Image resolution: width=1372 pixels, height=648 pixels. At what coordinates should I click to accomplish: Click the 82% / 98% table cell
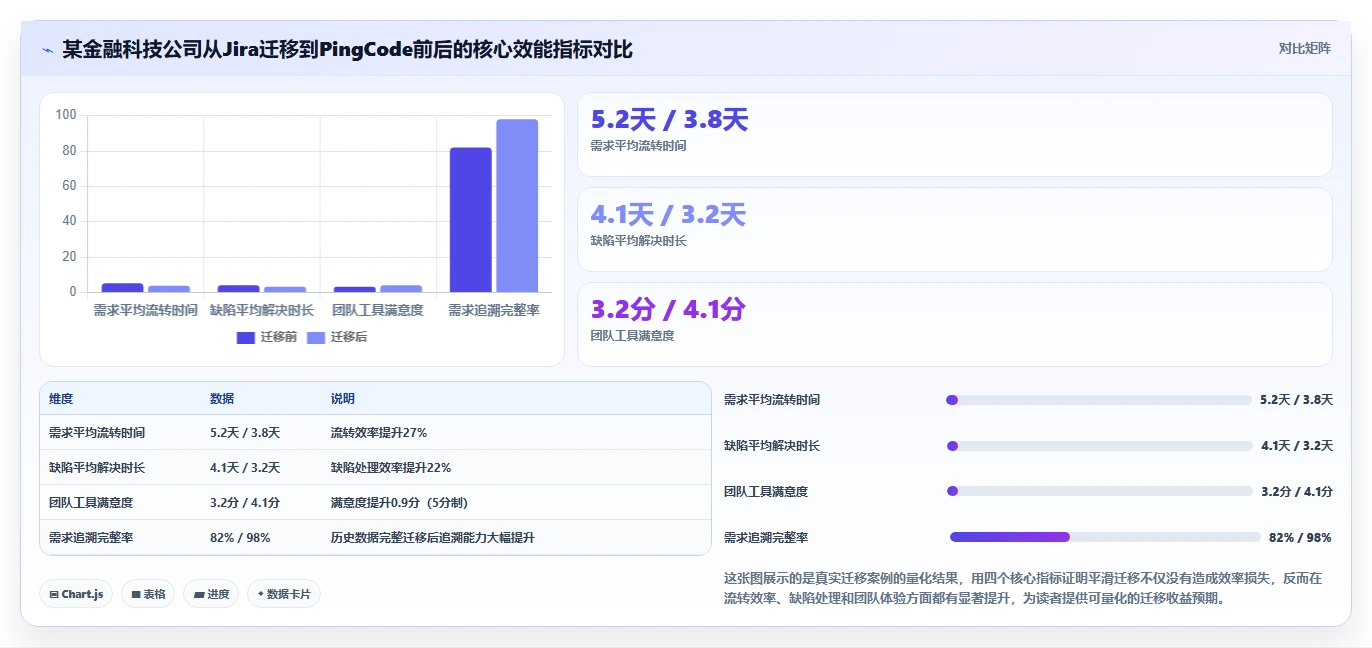pyautogui.click(x=240, y=537)
